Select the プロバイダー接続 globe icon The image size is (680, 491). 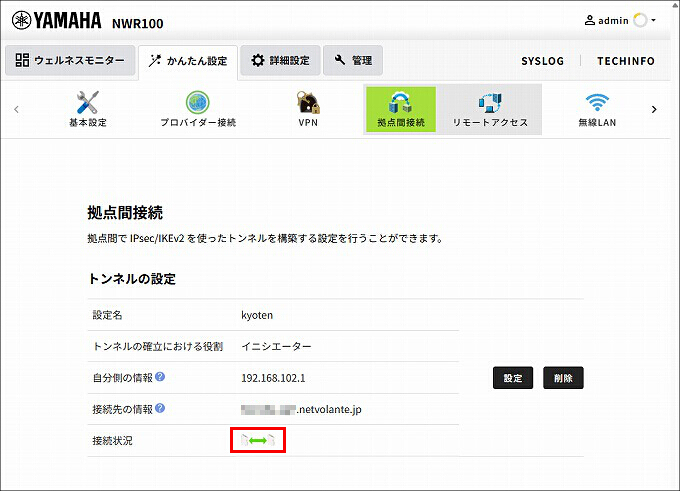pyautogui.click(x=198, y=103)
